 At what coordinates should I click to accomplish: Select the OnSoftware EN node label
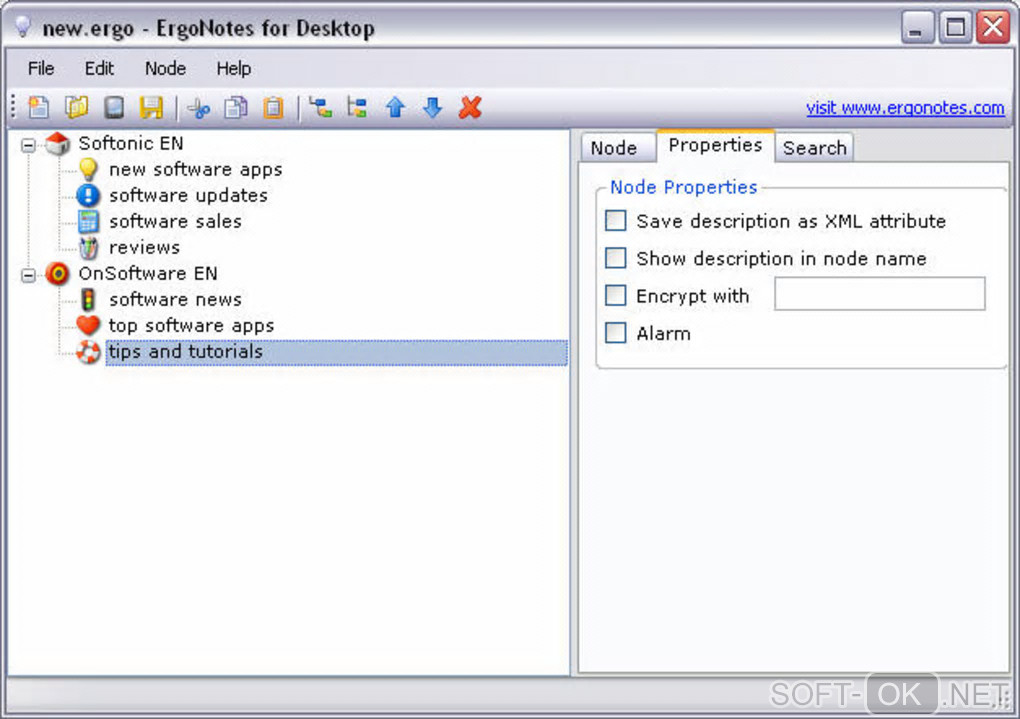(148, 273)
